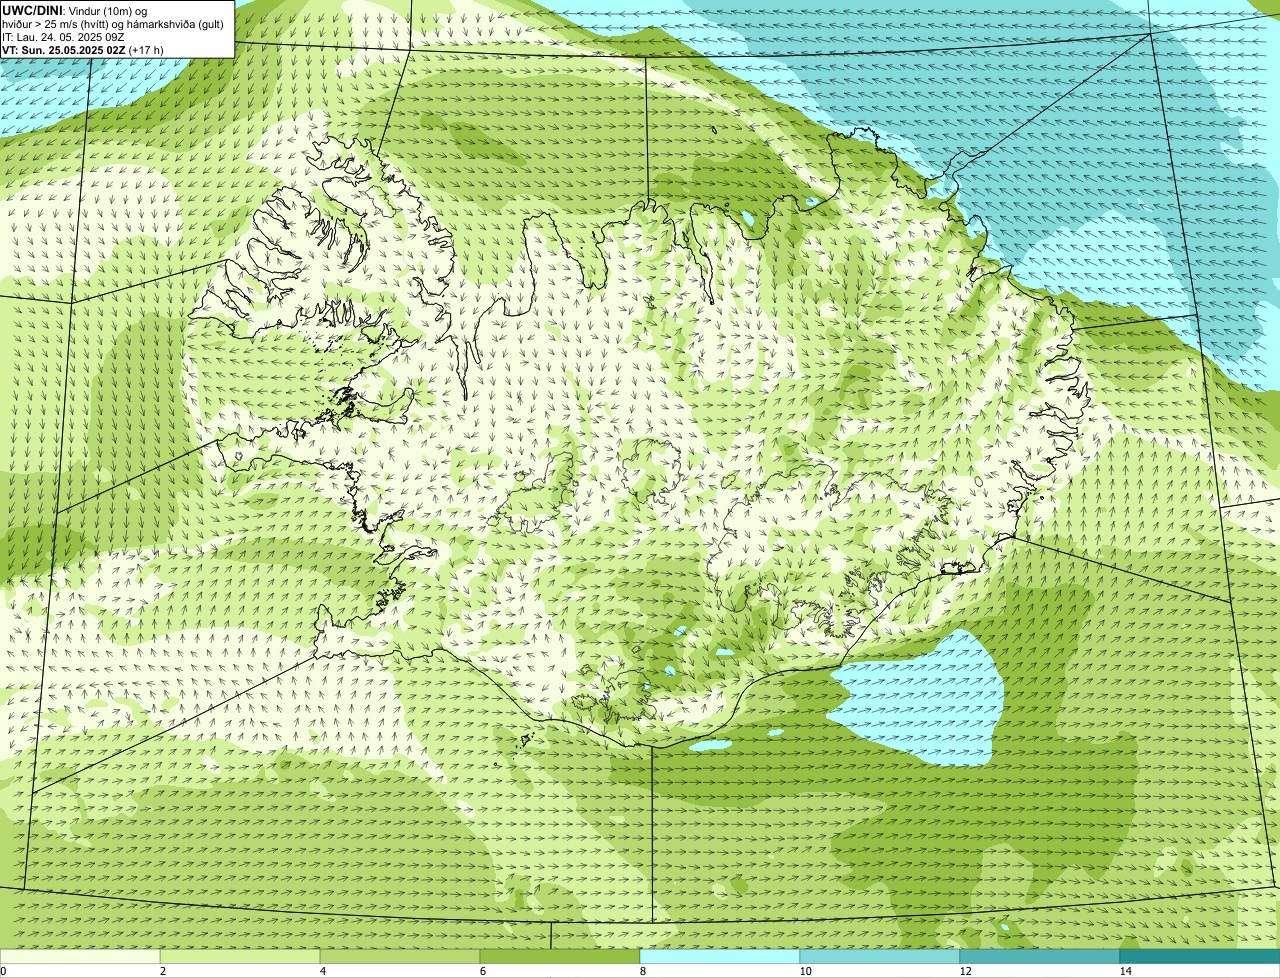Click the "8" label on the color scale
This screenshot has width=1280, height=978.
point(643,971)
